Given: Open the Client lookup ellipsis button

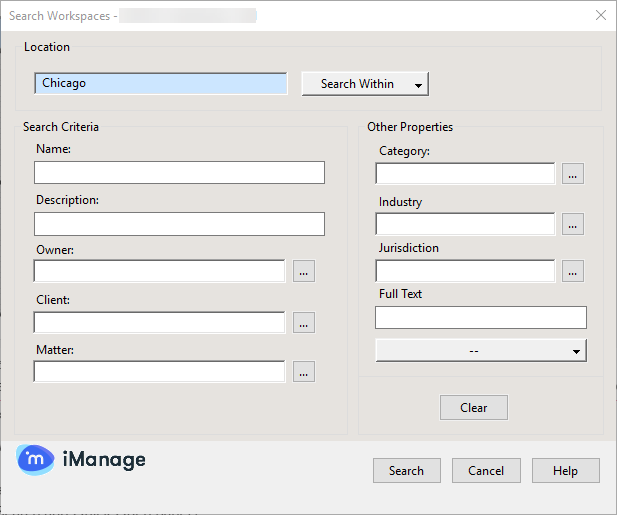Looking at the screenshot, I should [x=304, y=322].
